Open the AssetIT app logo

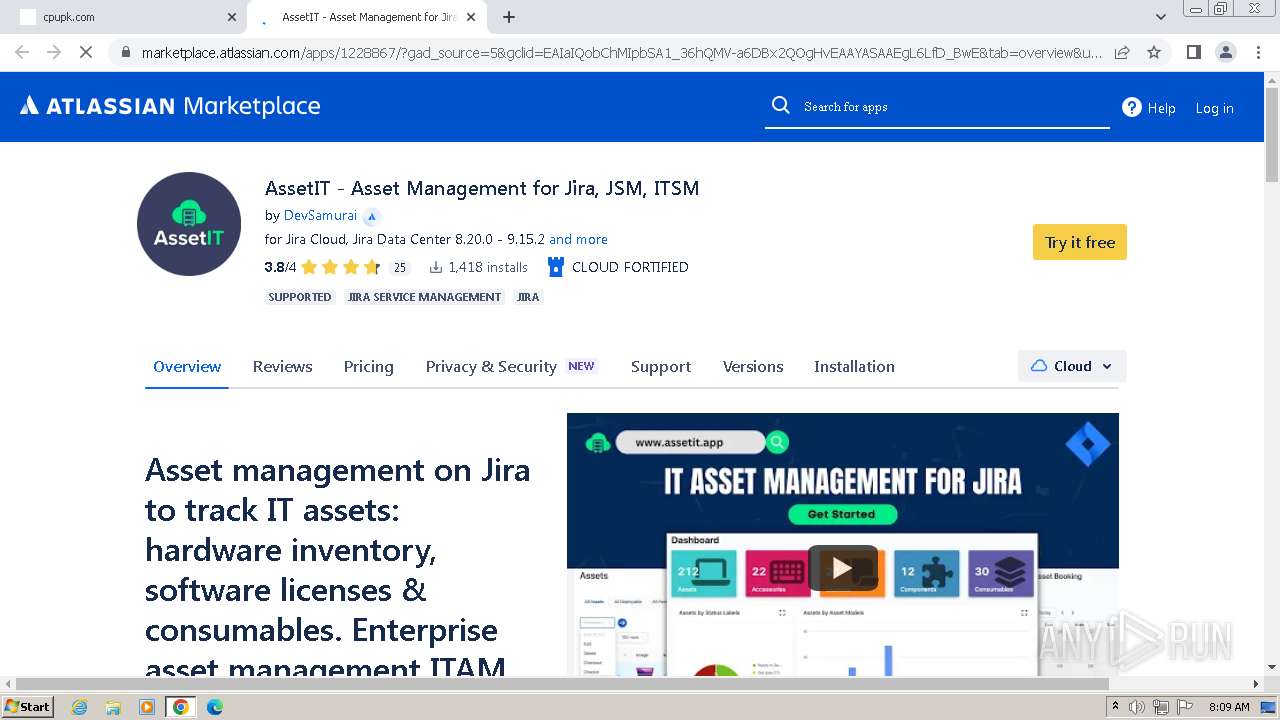(x=189, y=224)
